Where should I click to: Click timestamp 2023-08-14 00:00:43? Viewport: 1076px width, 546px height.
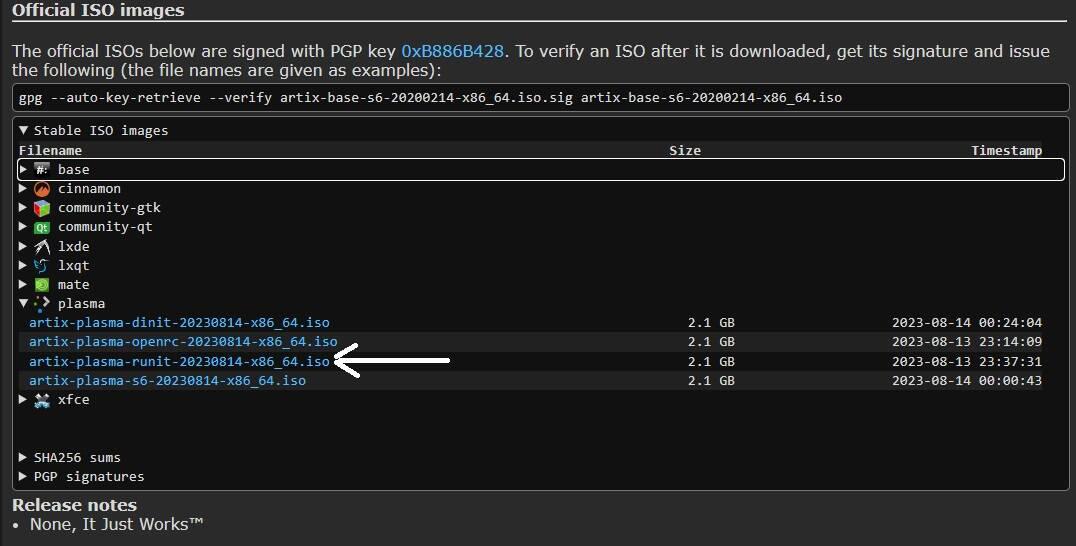click(x=967, y=381)
